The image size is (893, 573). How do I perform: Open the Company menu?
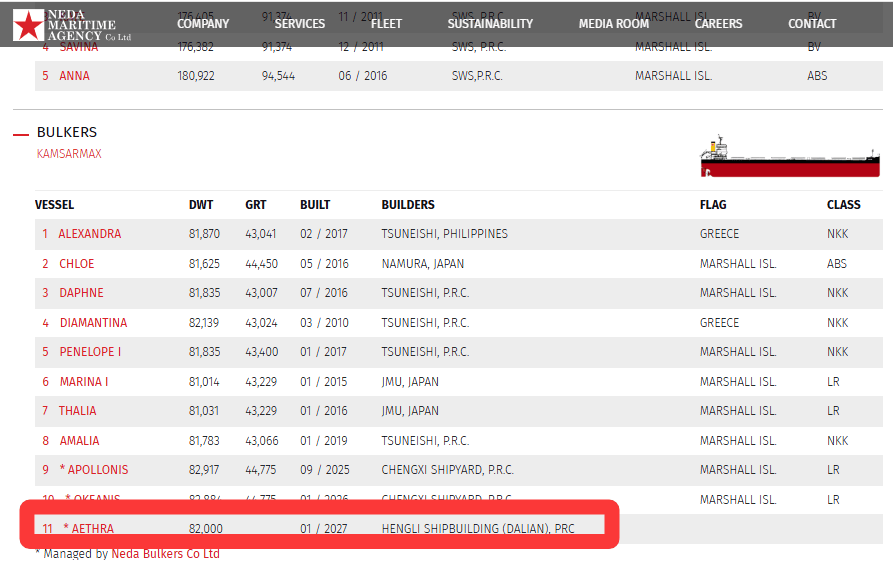click(203, 24)
